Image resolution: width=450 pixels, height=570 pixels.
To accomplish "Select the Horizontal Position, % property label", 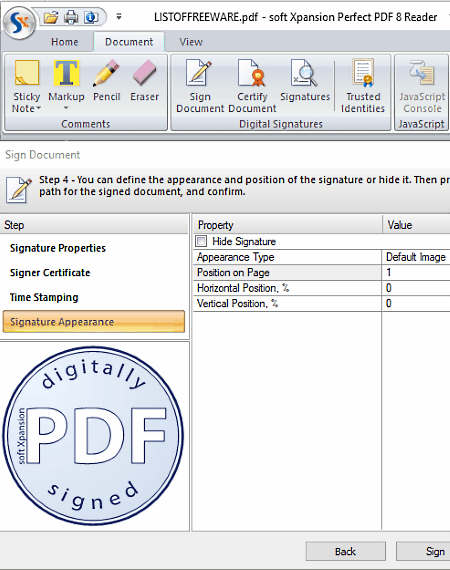I will point(243,288).
